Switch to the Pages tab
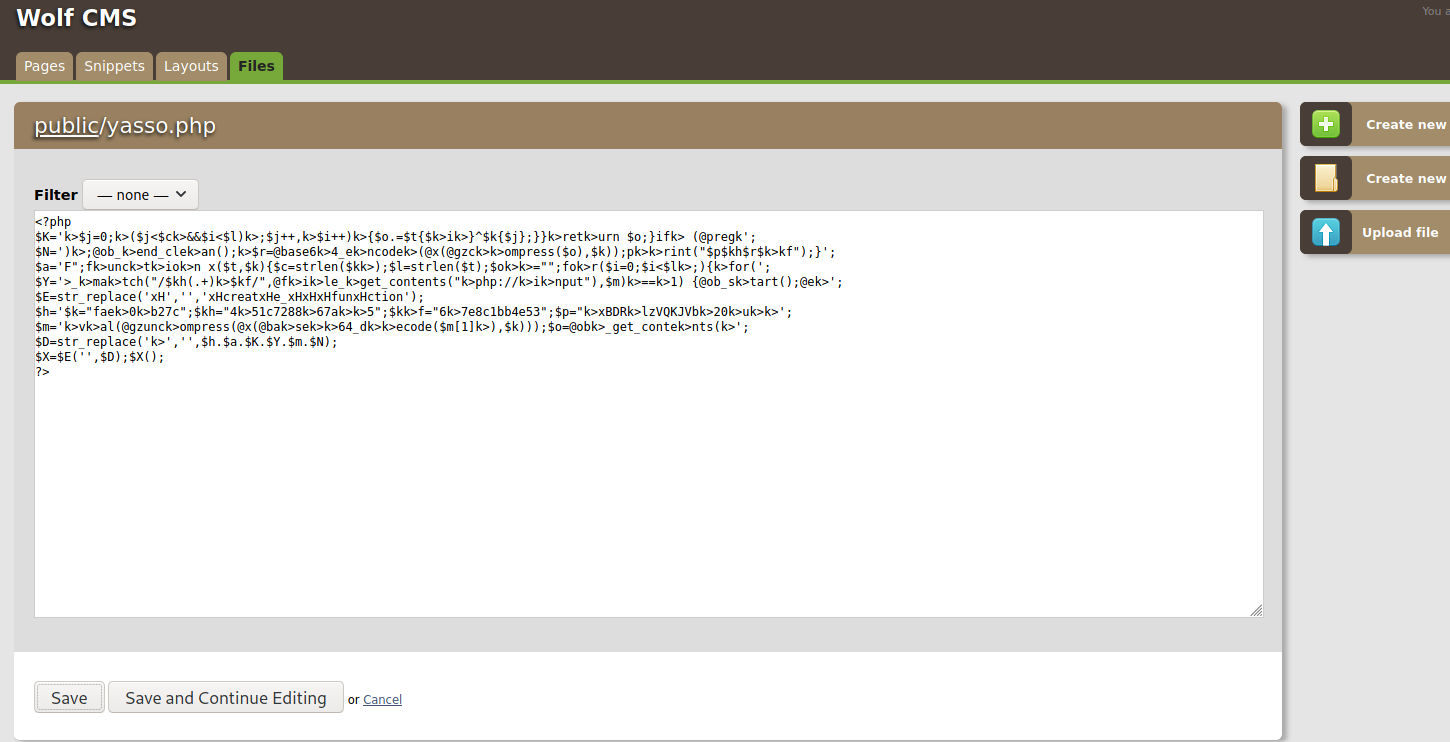The height and width of the screenshot is (742, 1450). coord(44,66)
